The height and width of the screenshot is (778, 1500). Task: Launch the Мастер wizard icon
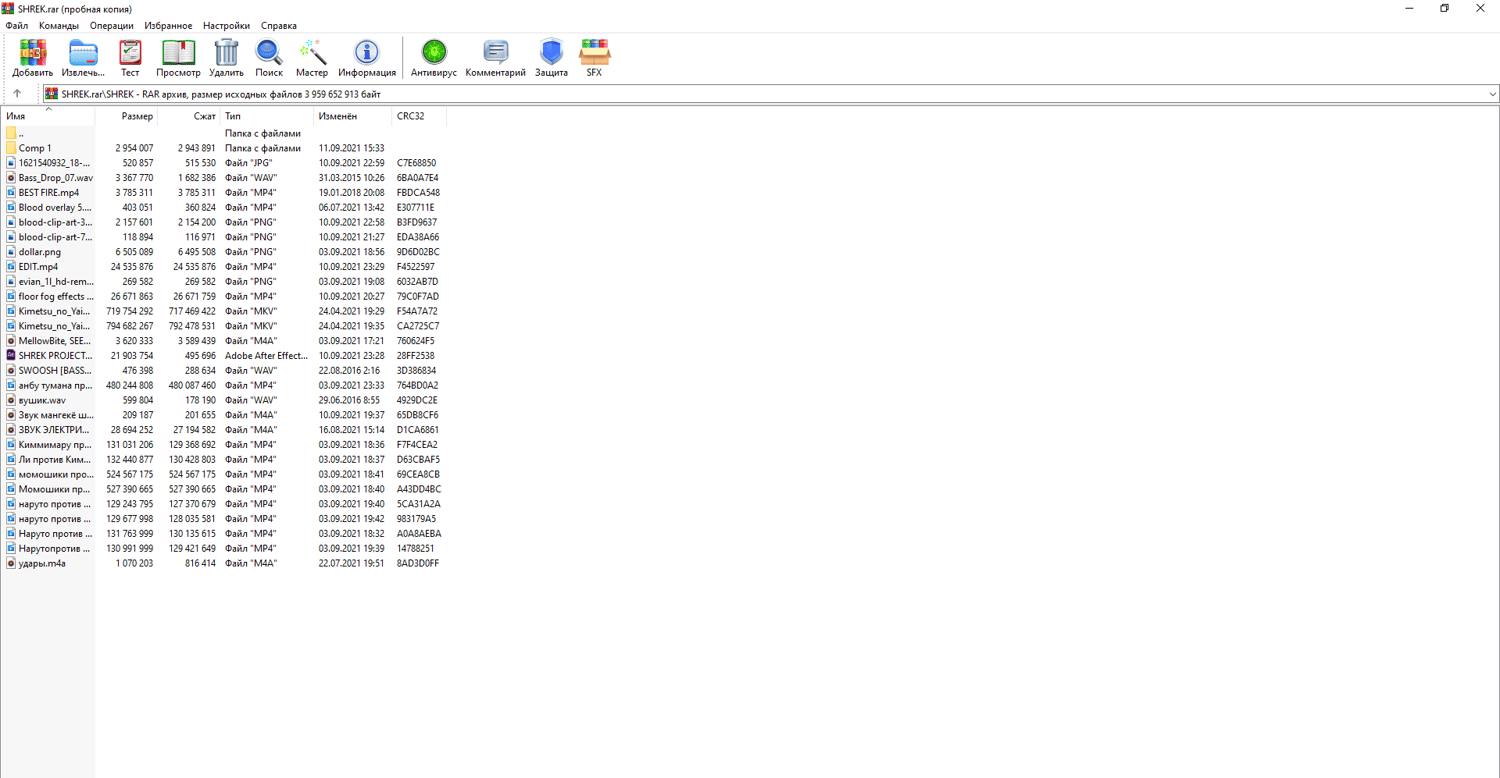tap(312, 52)
